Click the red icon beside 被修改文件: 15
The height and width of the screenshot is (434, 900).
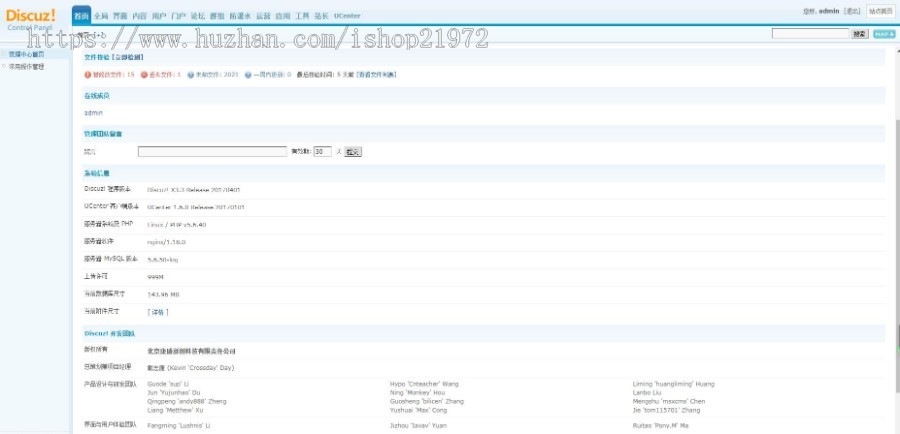[x=87, y=75]
